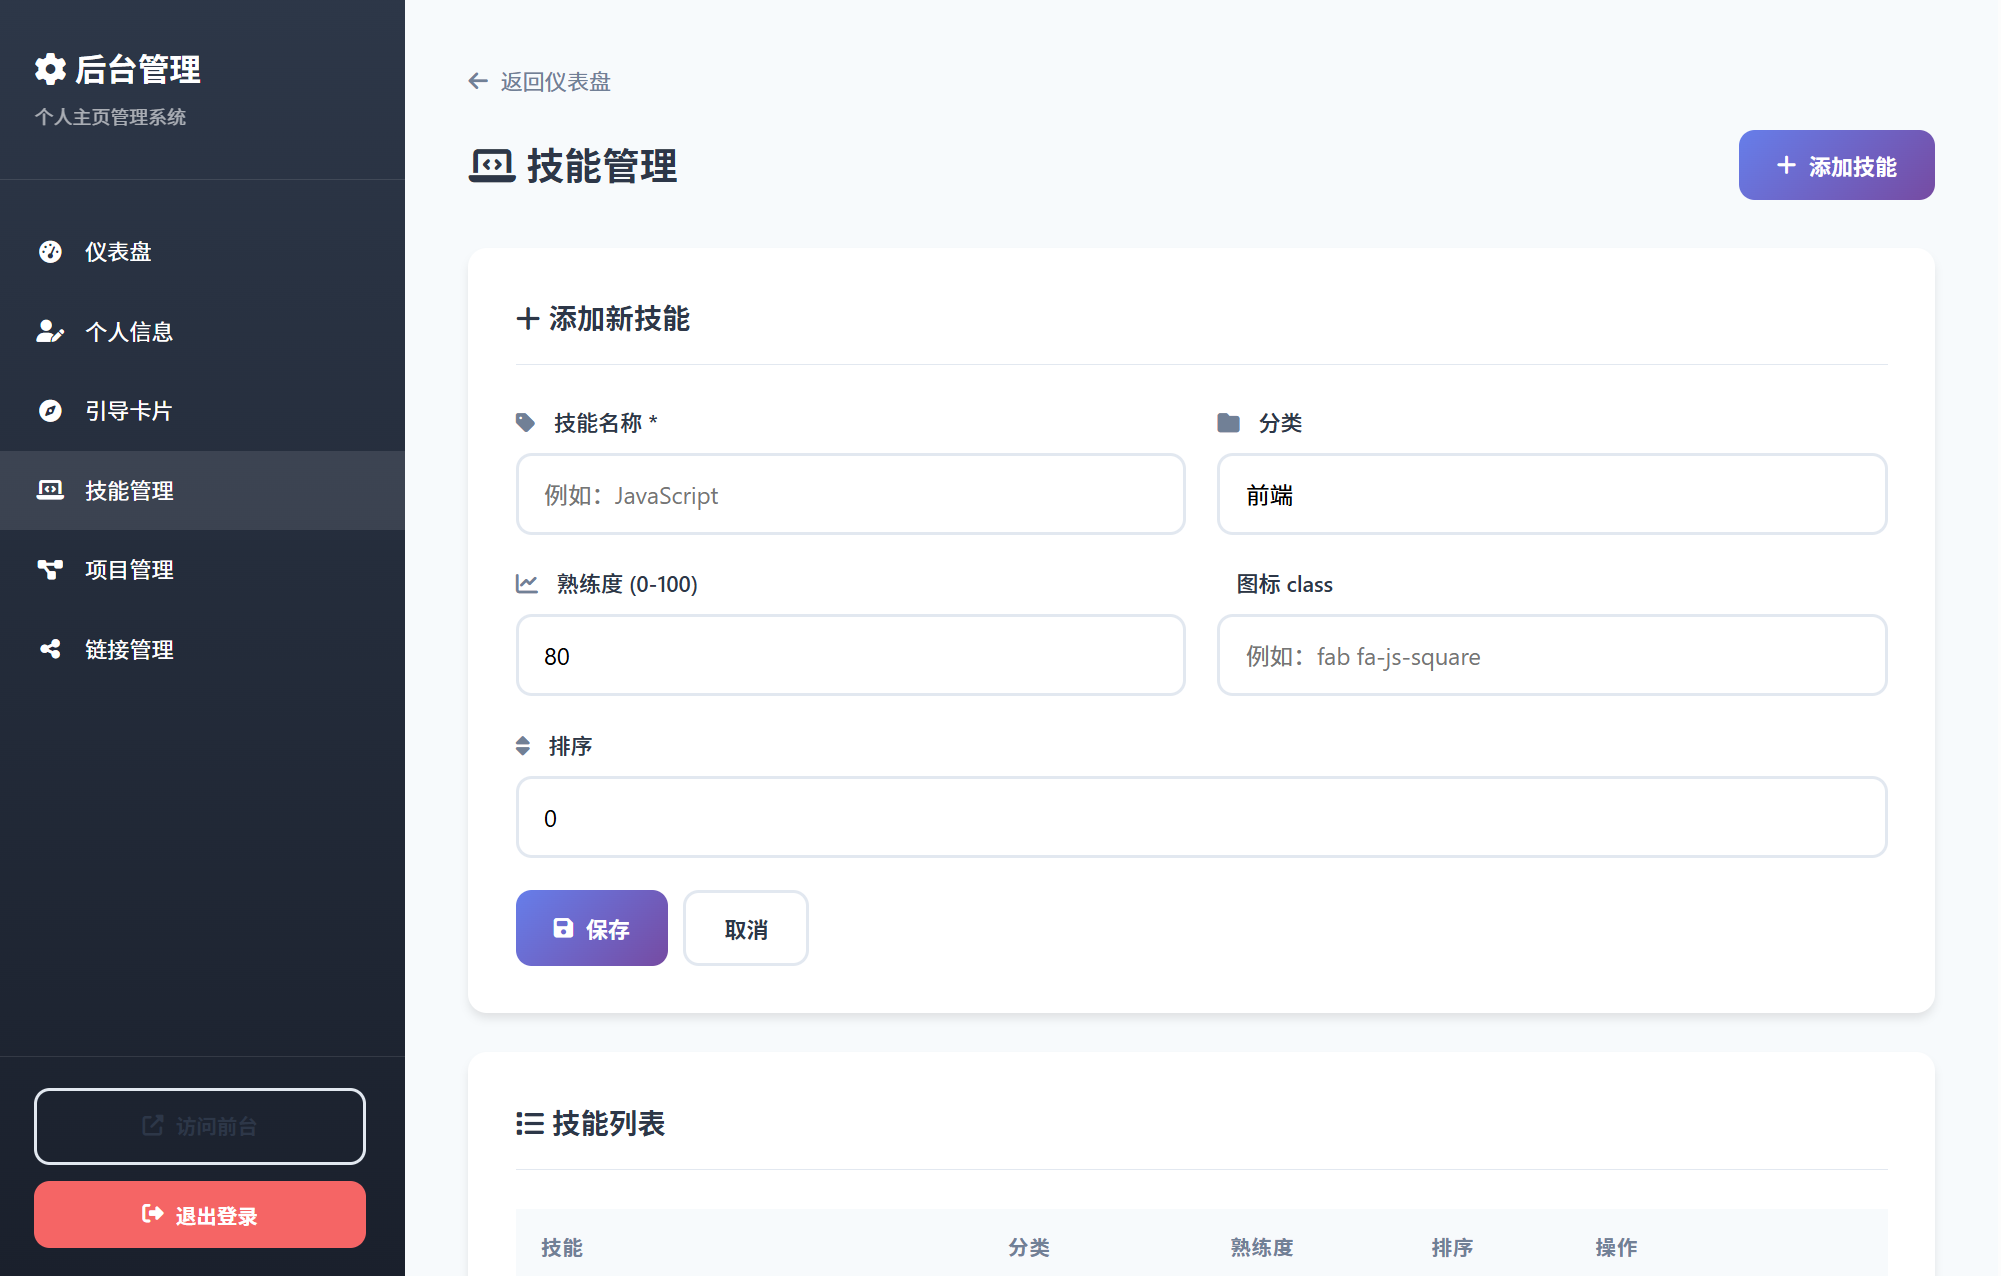The height and width of the screenshot is (1276, 2001).
Task: Click the diagram icon next to 项目管理
Action: point(50,570)
